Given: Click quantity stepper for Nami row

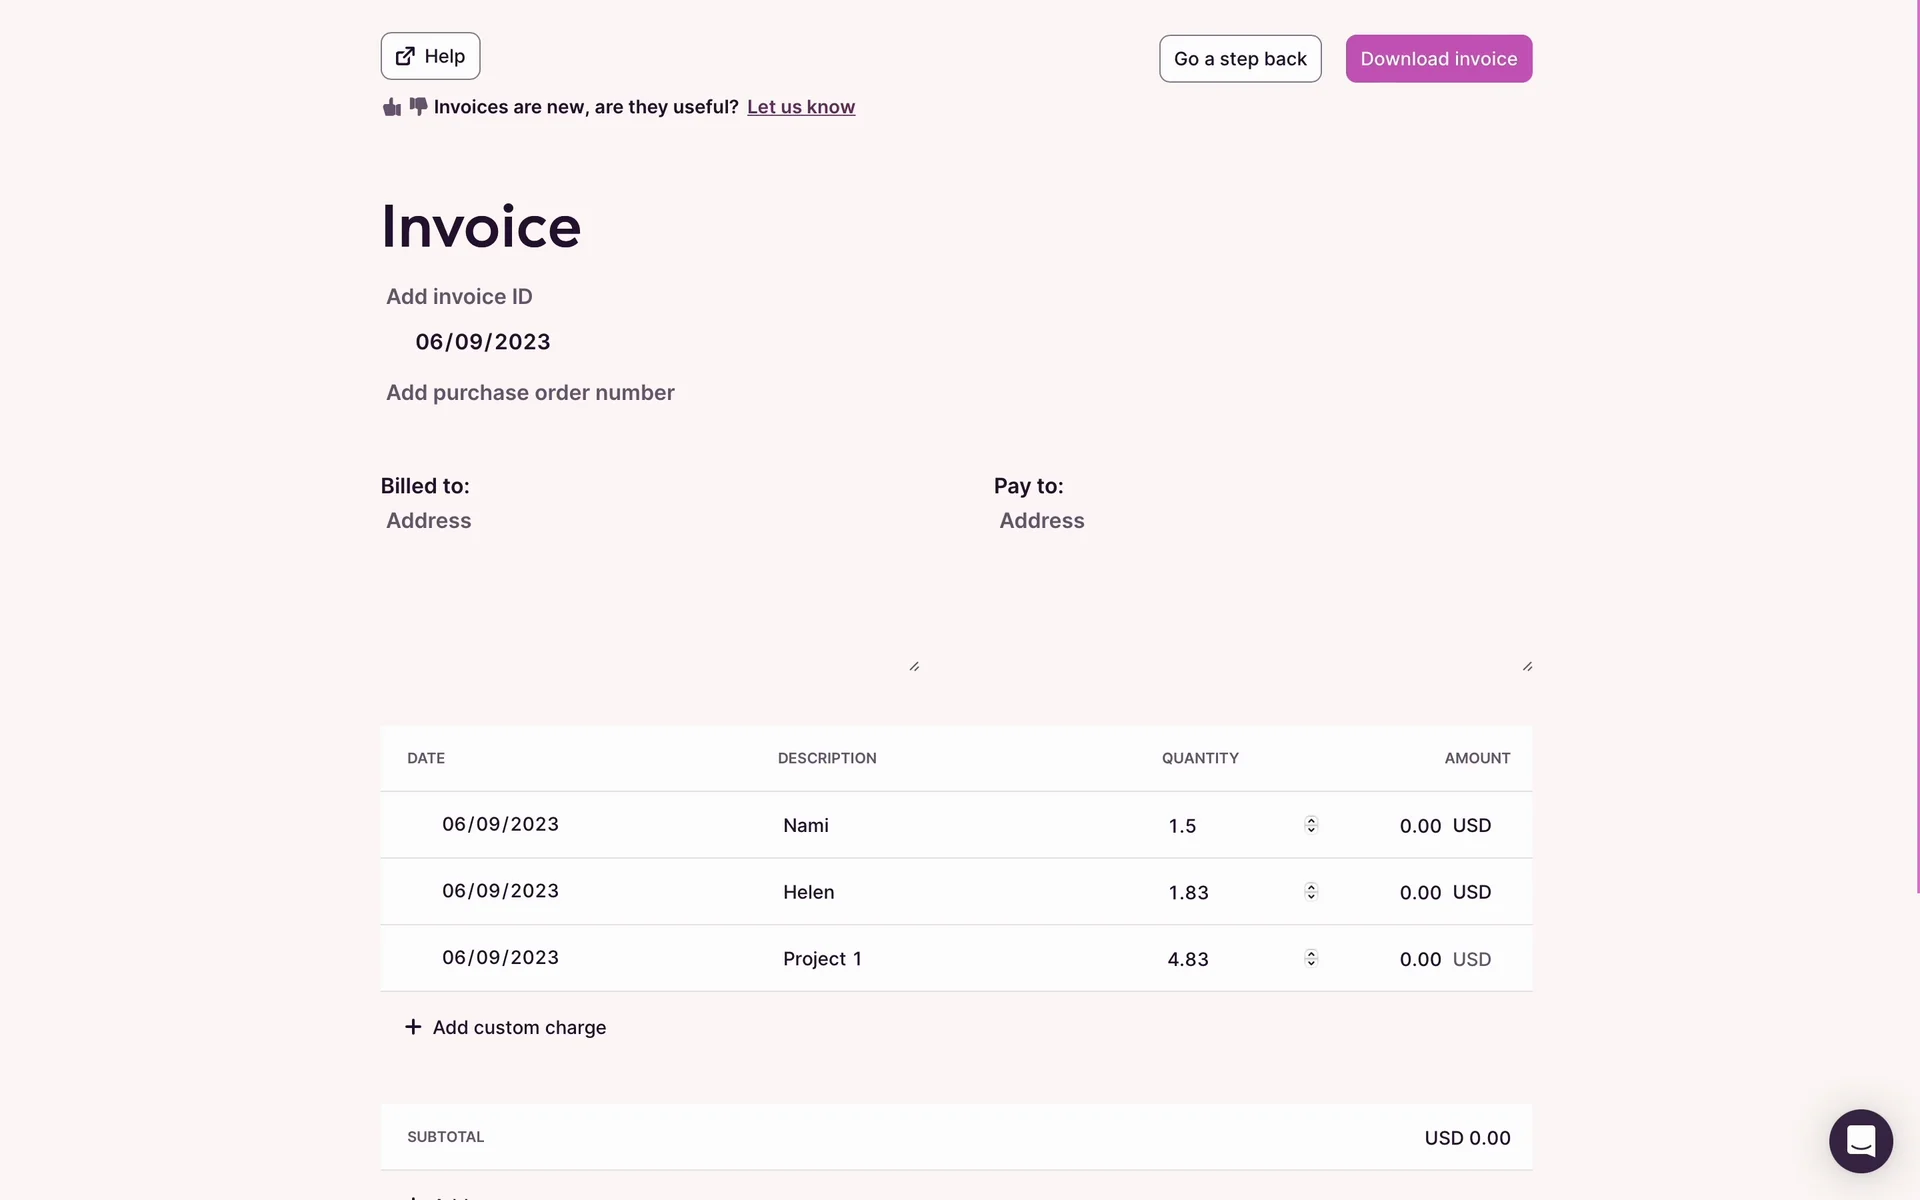Looking at the screenshot, I should [1311, 825].
